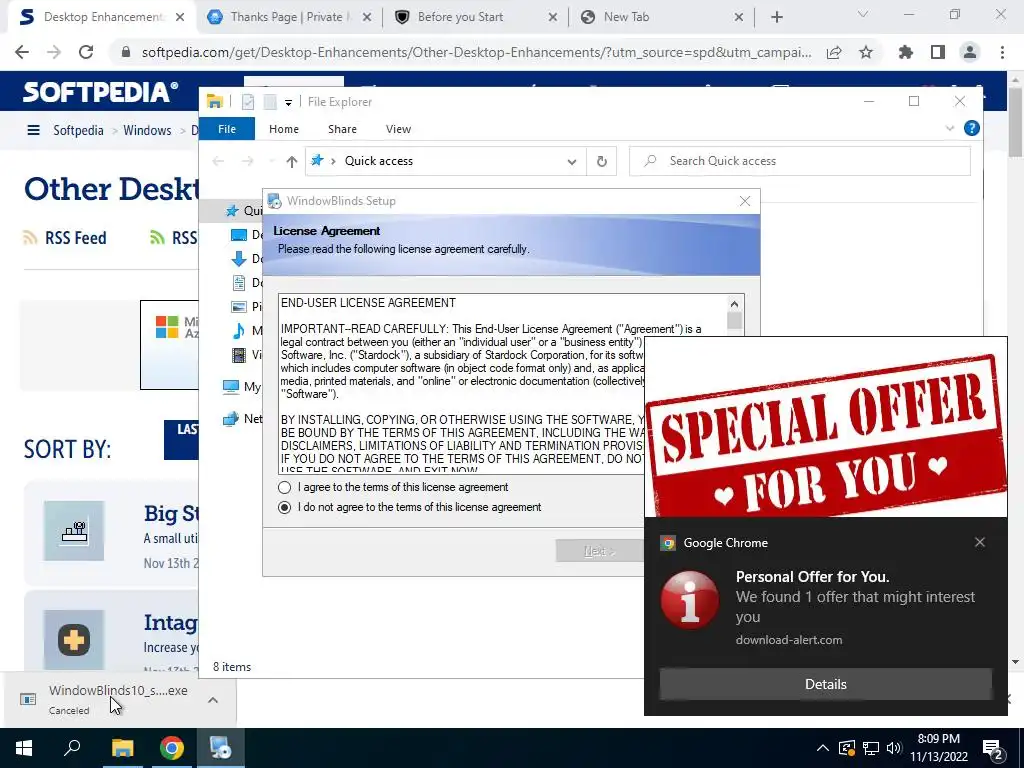Click Intag app thumbnail icon
This screenshot has height=768, width=1024.
click(x=74, y=640)
